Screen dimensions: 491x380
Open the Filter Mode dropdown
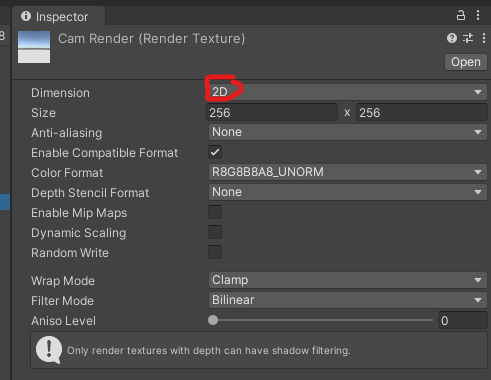347,300
